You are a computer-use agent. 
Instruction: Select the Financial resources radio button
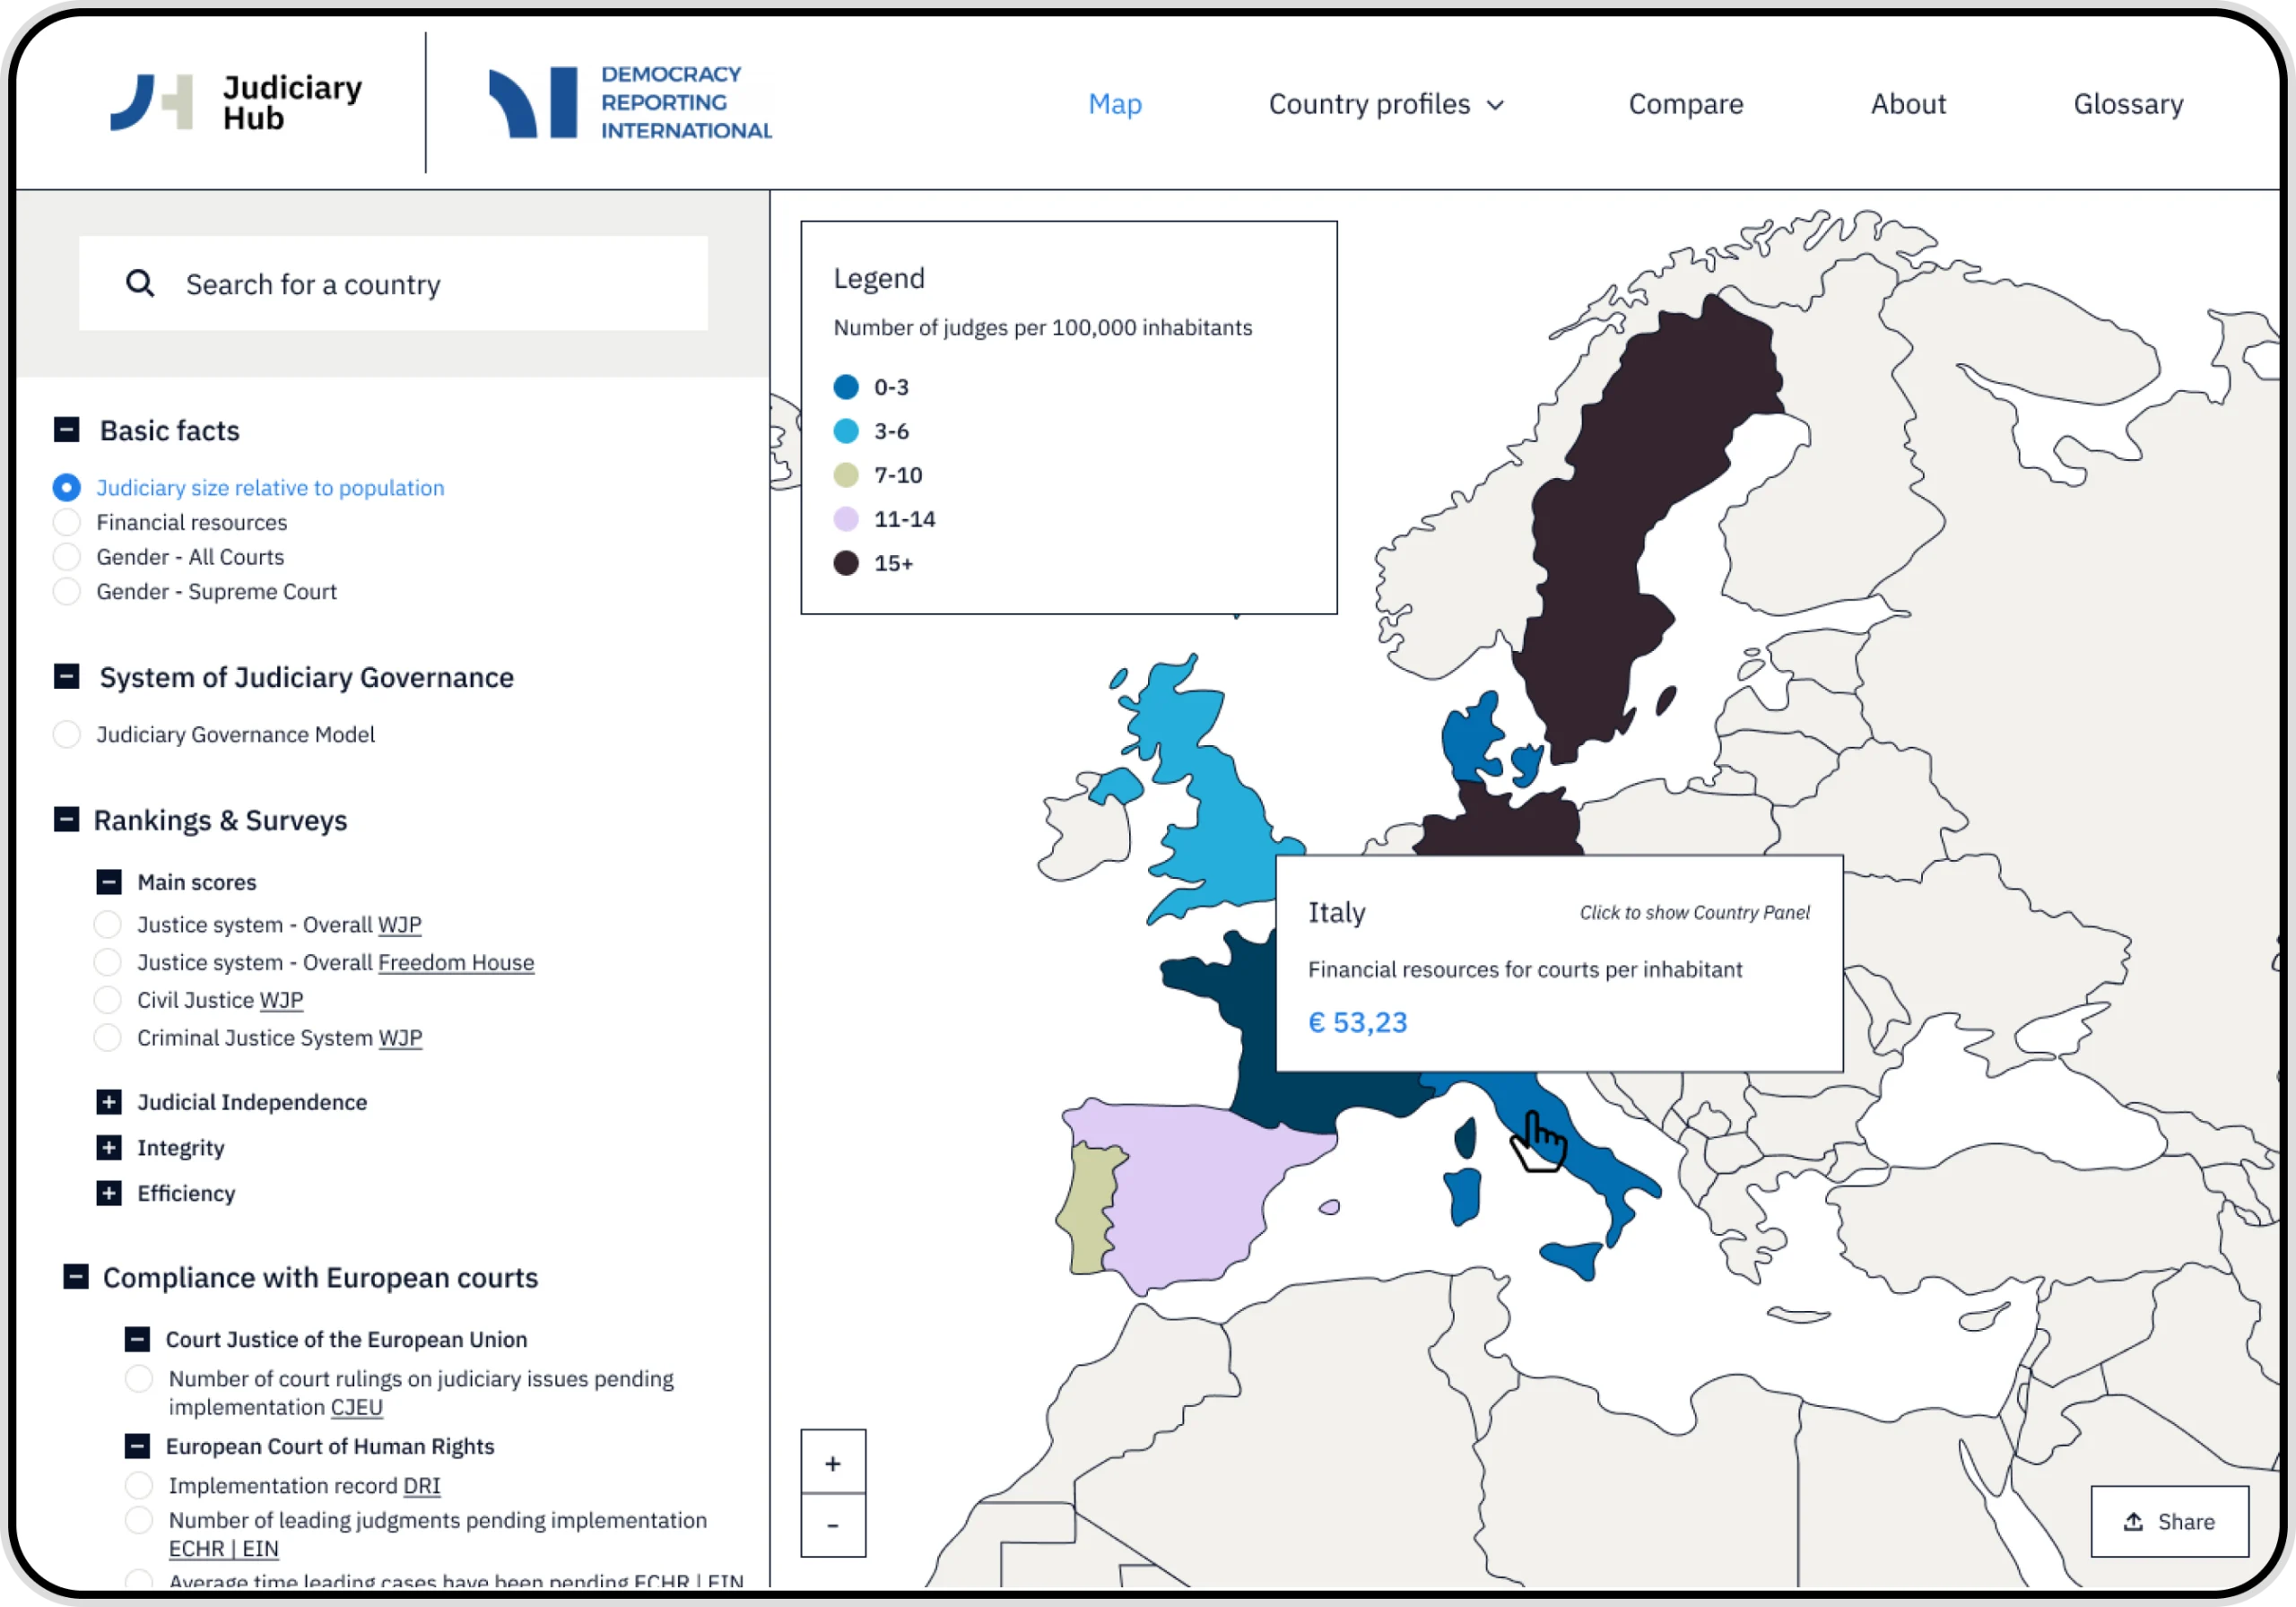[x=66, y=522]
